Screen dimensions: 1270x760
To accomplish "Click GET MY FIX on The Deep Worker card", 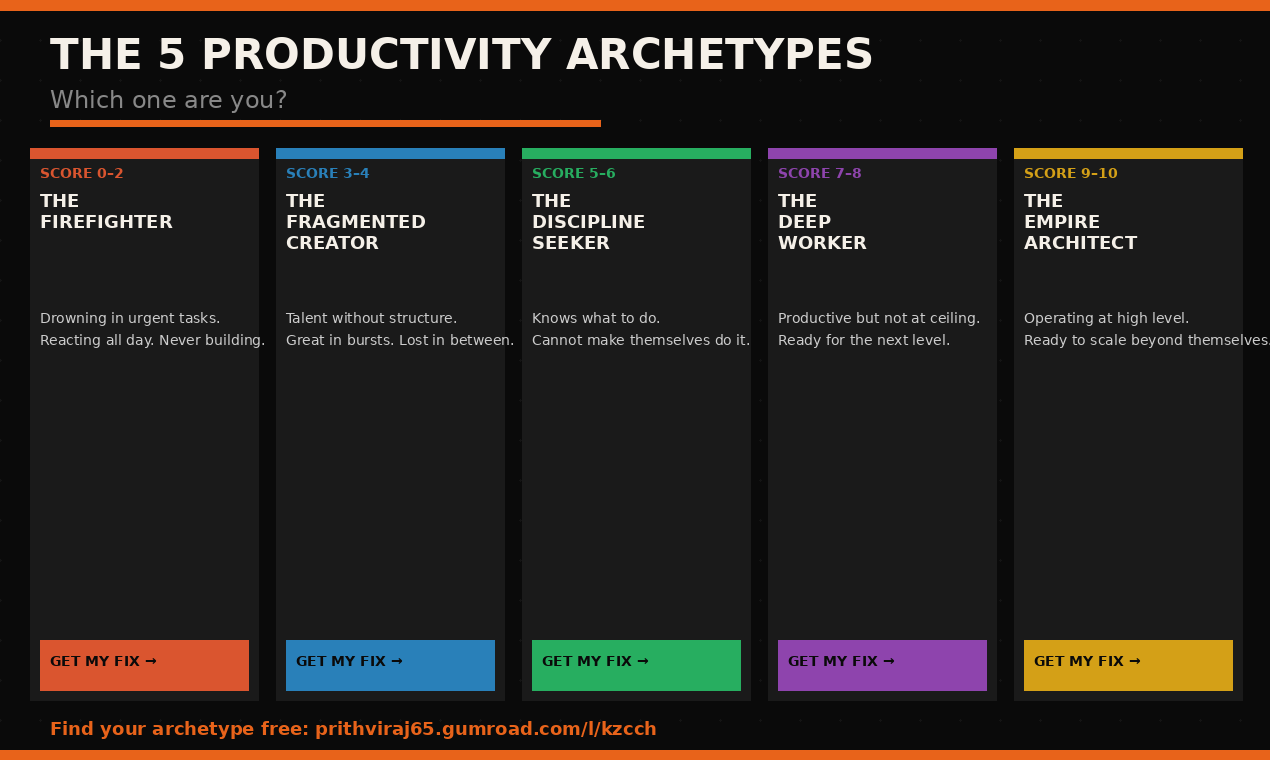I will click(x=882, y=665).
